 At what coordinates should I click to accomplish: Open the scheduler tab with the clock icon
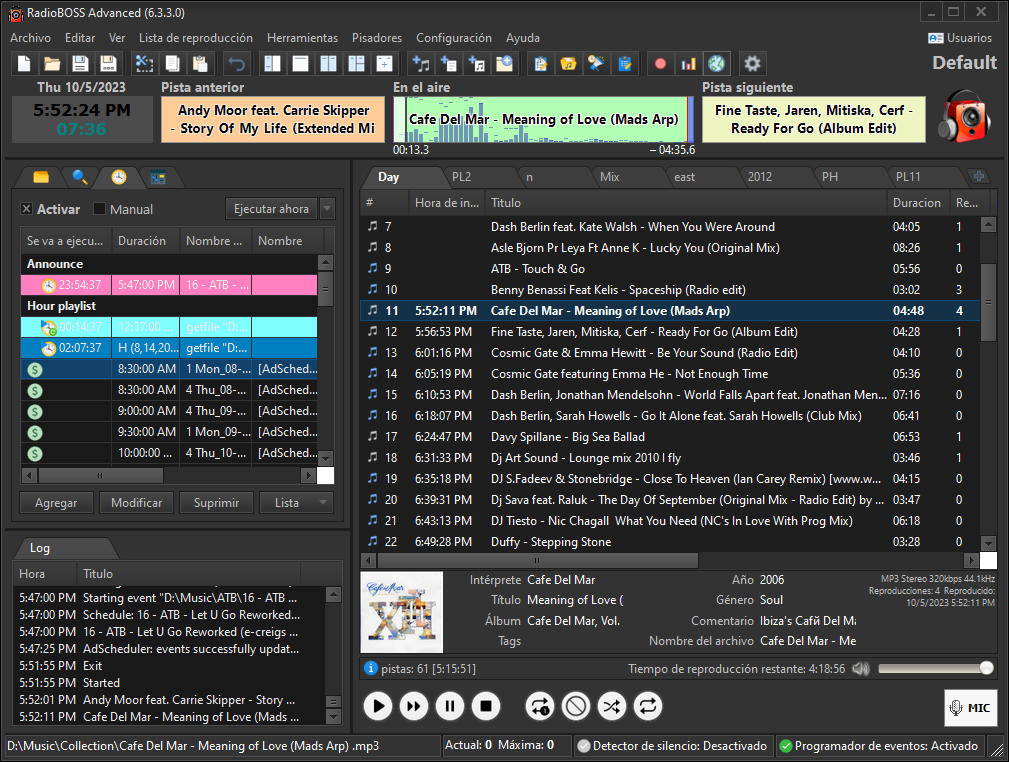tap(119, 177)
